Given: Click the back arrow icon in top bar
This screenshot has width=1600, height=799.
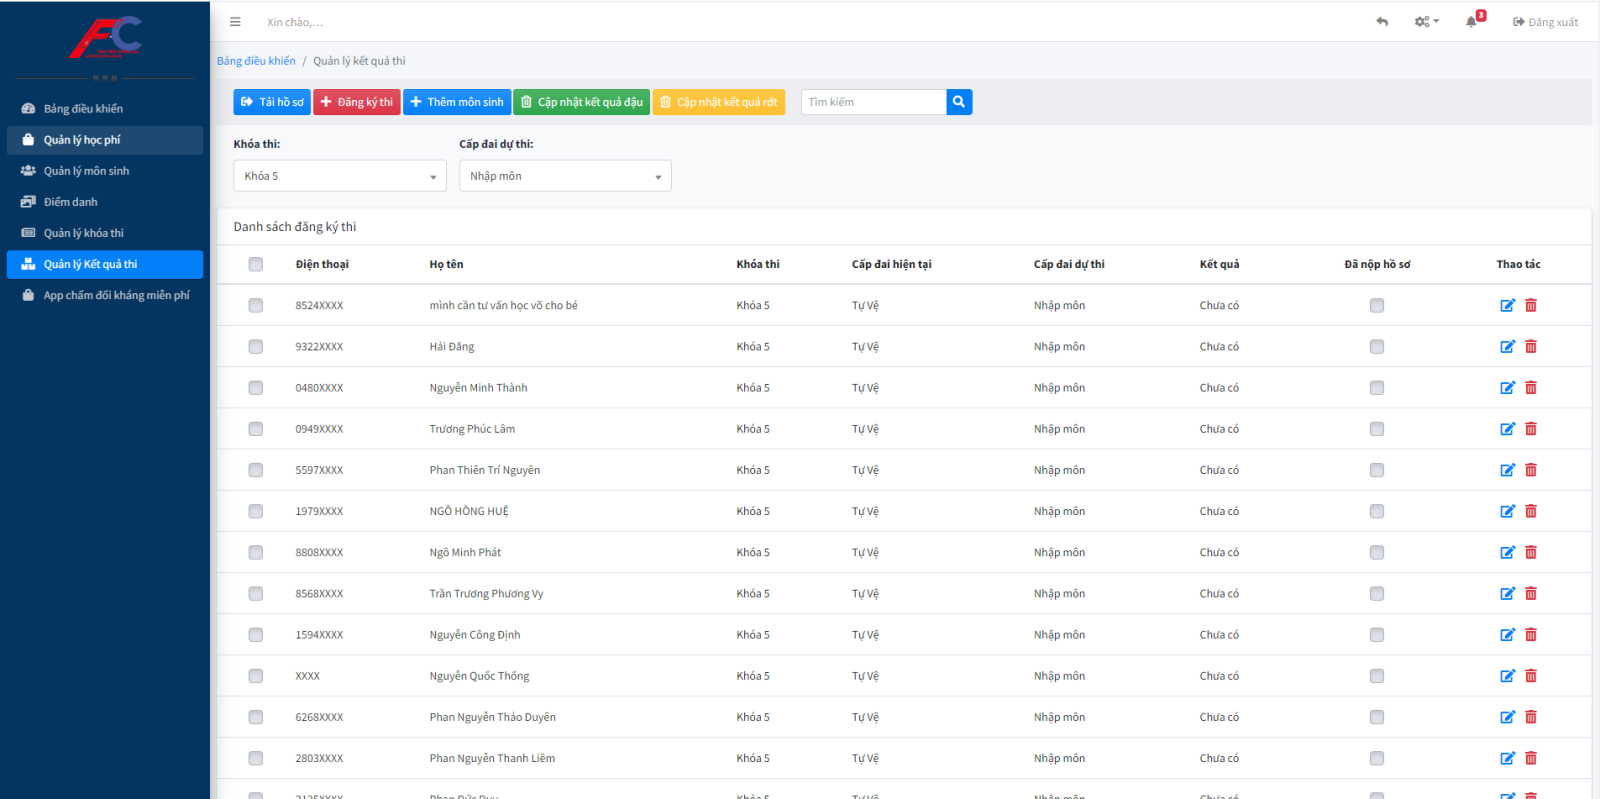Looking at the screenshot, I should (1382, 22).
